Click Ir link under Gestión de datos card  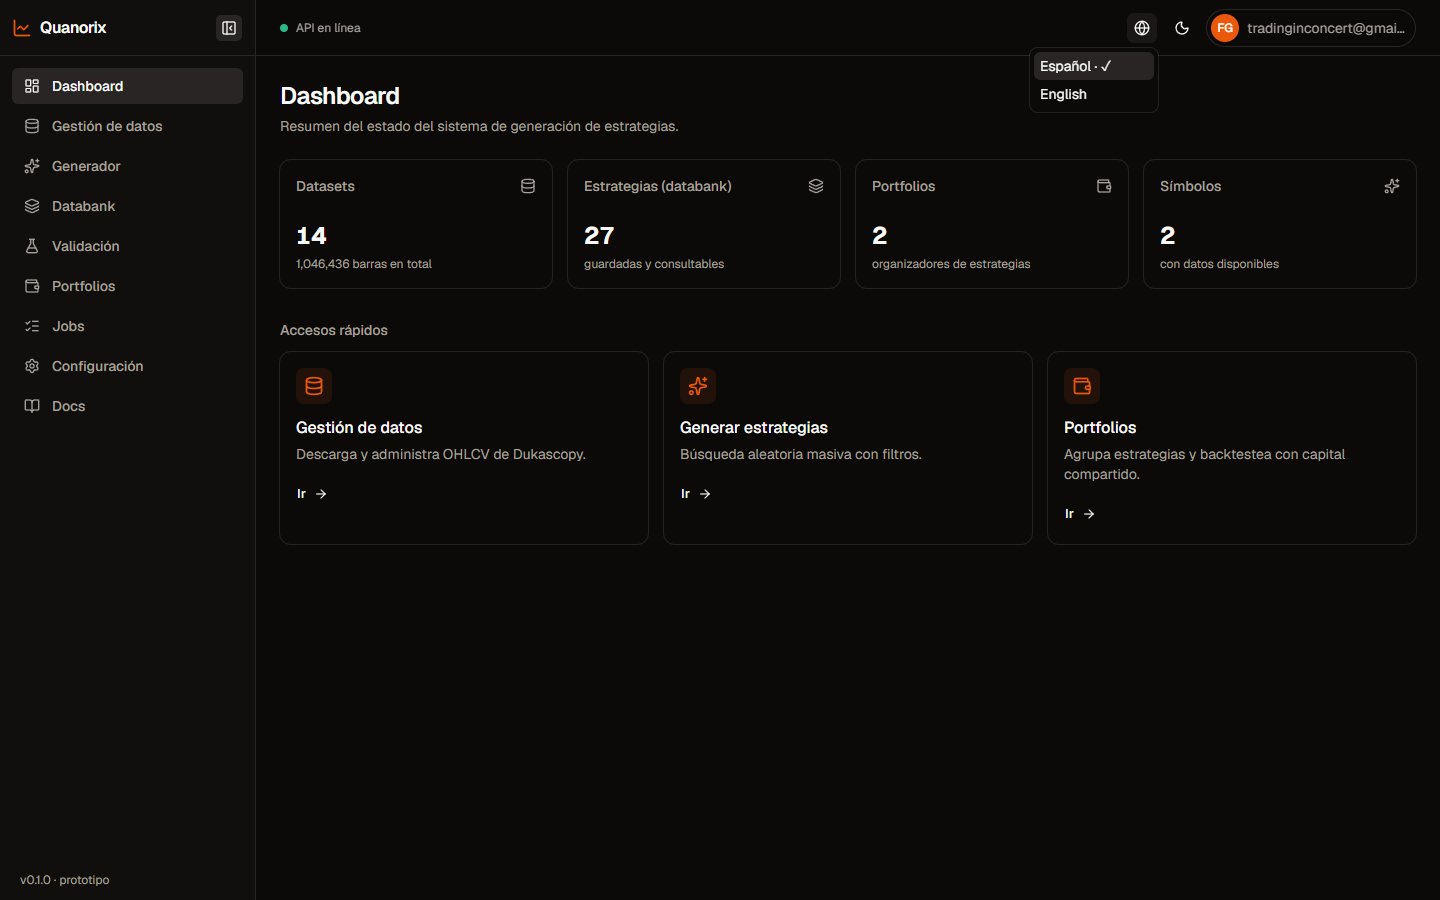click(312, 494)
